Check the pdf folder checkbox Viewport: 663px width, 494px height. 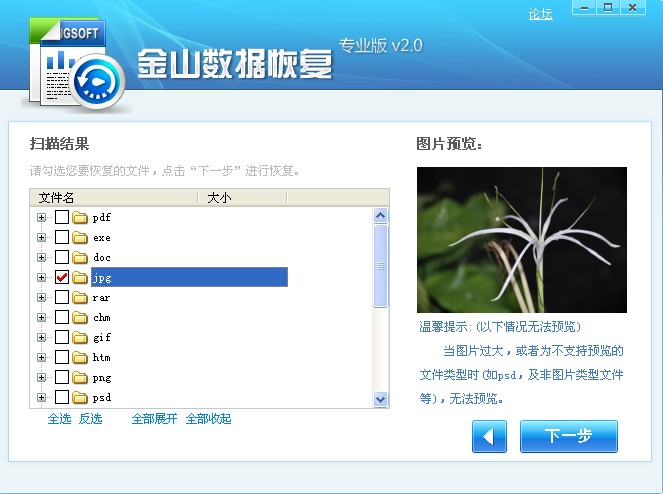(62, 217)
